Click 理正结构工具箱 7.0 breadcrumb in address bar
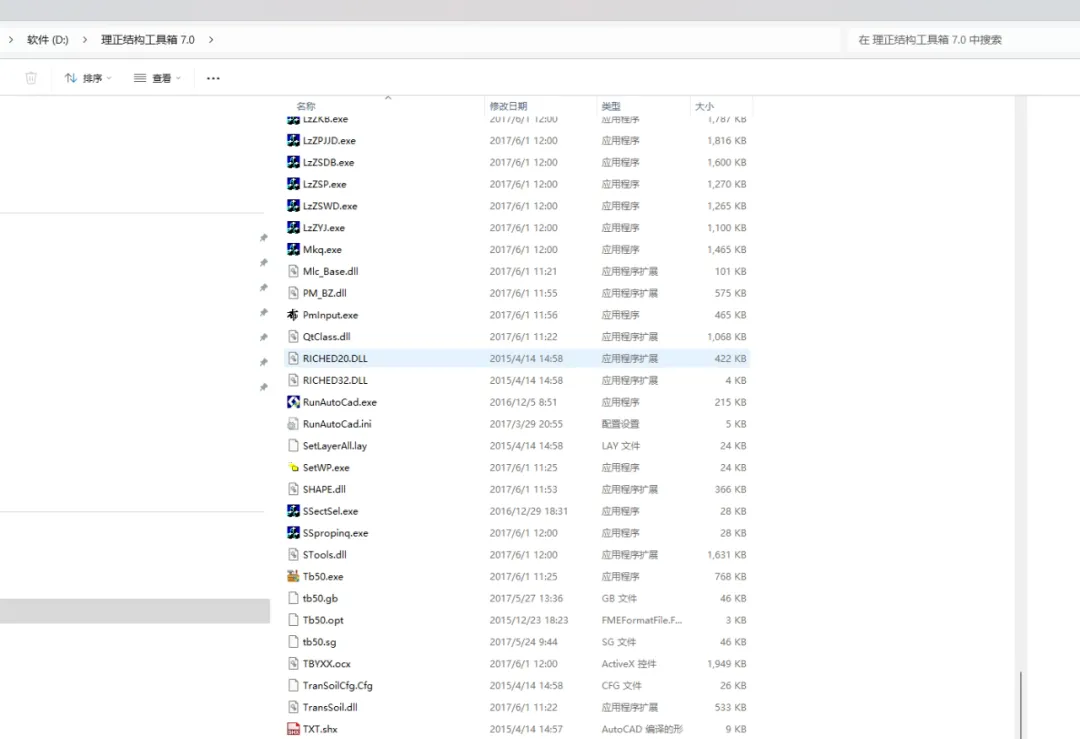Image resolution: width=1080 pixels, height=739 pixels. pos(148,40)
